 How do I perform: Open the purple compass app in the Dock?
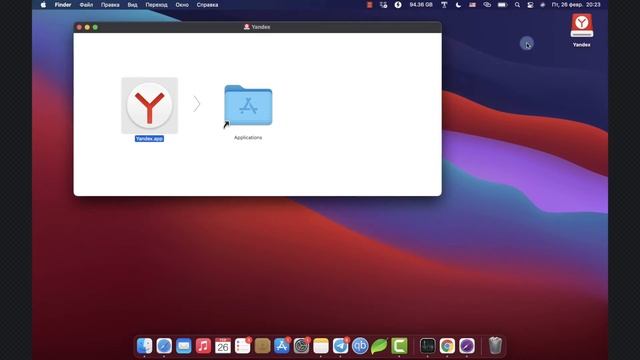(x=467, y=346)
